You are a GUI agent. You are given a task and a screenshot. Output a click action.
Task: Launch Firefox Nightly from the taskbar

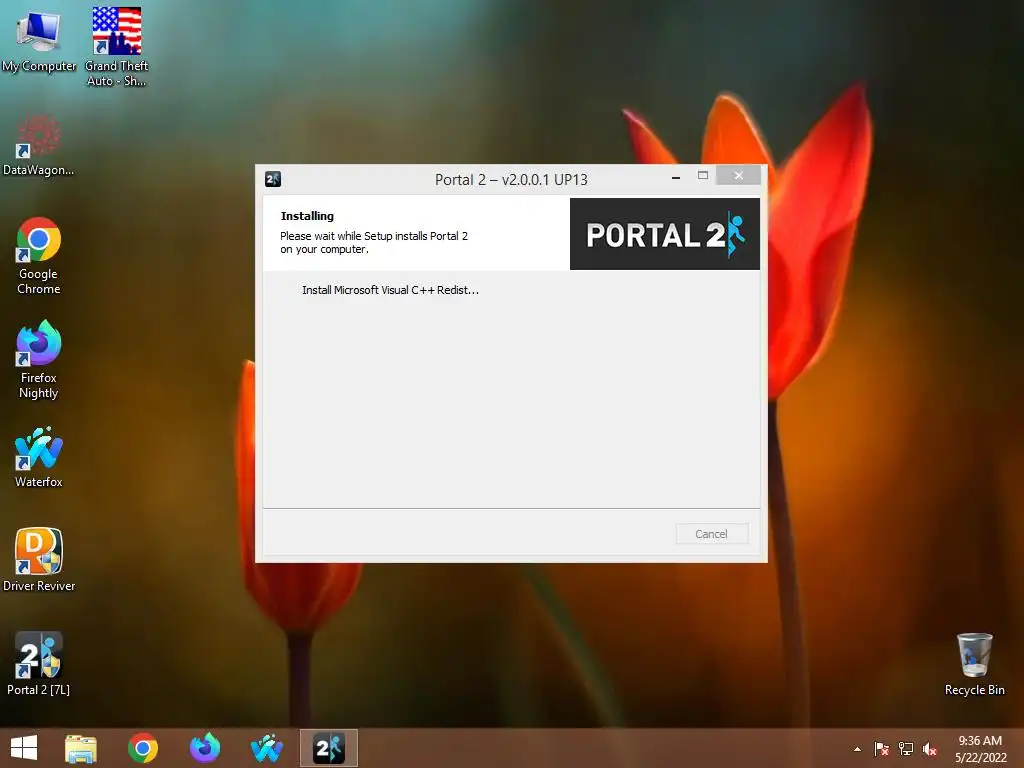pyautogui.click(x=205, y=748)
